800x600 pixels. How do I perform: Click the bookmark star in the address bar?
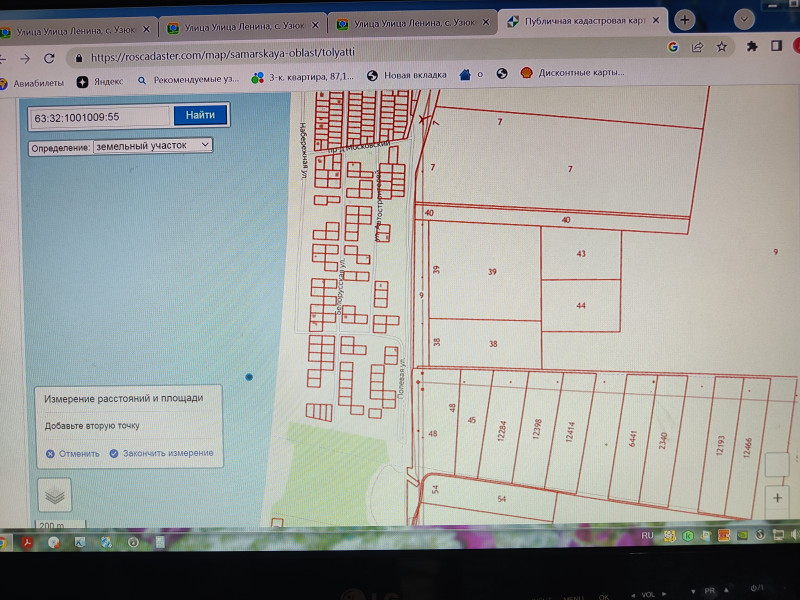[x=722, y=46]
